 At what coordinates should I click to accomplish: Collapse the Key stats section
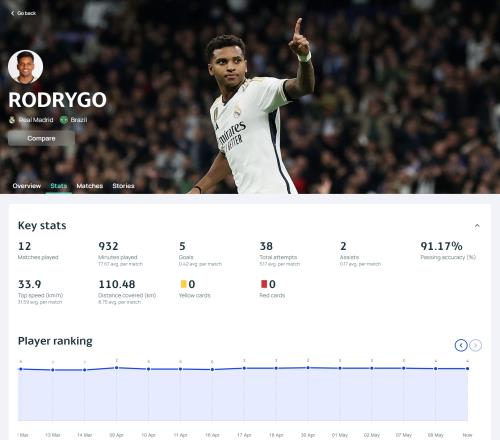477,226
